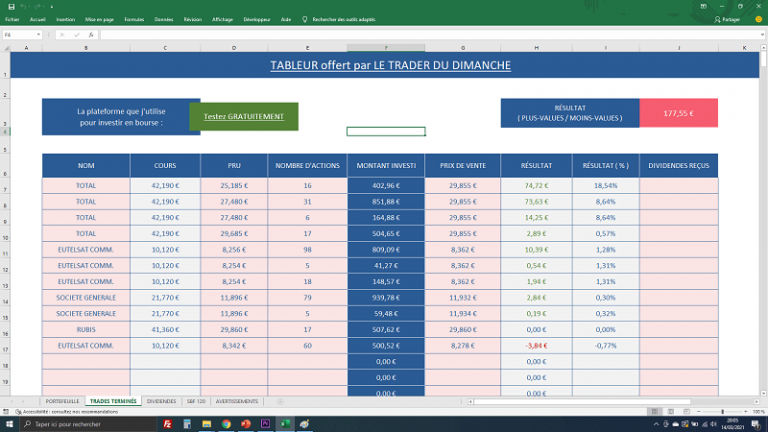The height and width of the screenshot is (432, 768).
Task: Open the Formules ribbon tab
Action: pyautogui.click(x=134, y=19)
